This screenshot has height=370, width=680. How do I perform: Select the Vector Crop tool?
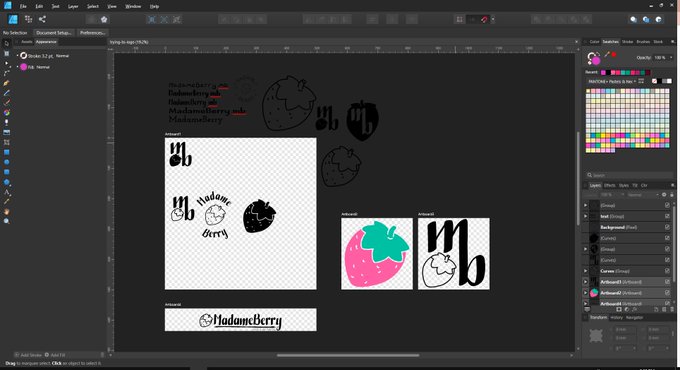point(7,142)
